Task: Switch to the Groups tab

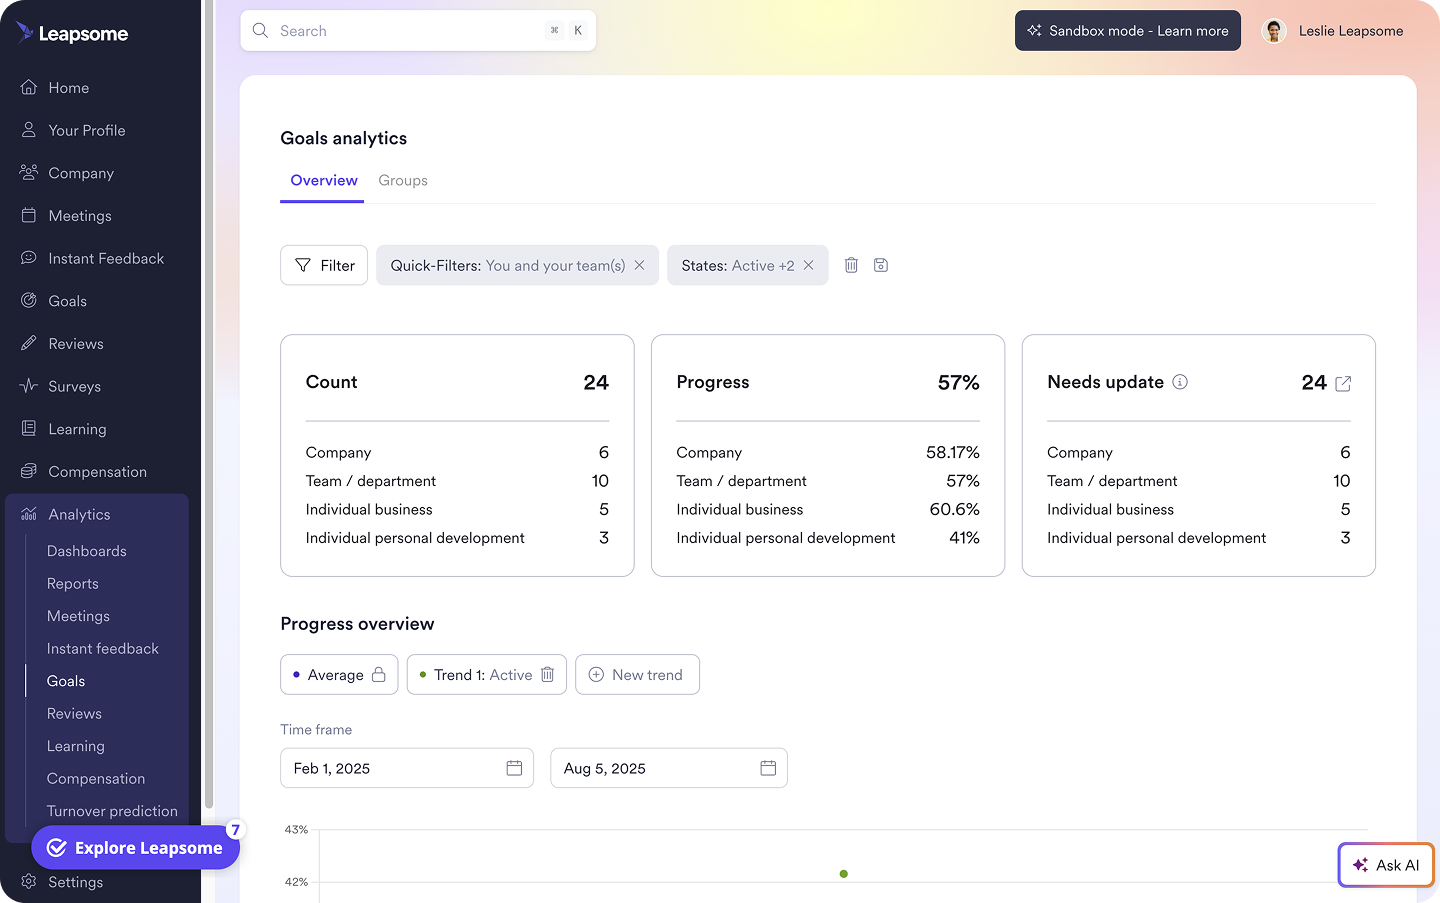Action: [x=403, y=180]
